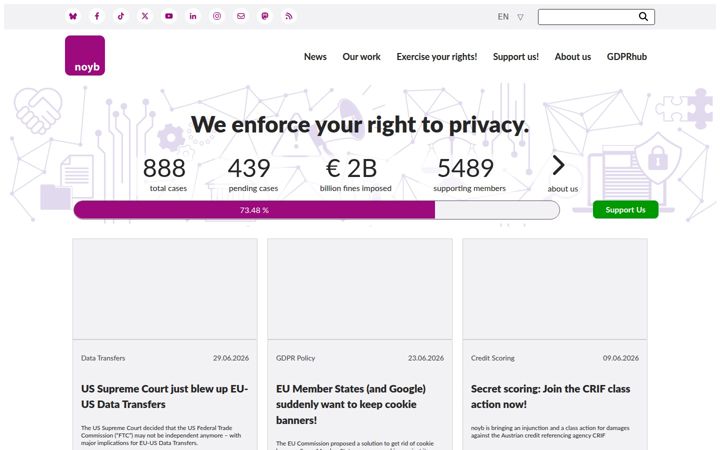This screenshot has width=720, height=450.
Task: Open US Supreme Court Data Transfers article
Action: tap(164, 396)
